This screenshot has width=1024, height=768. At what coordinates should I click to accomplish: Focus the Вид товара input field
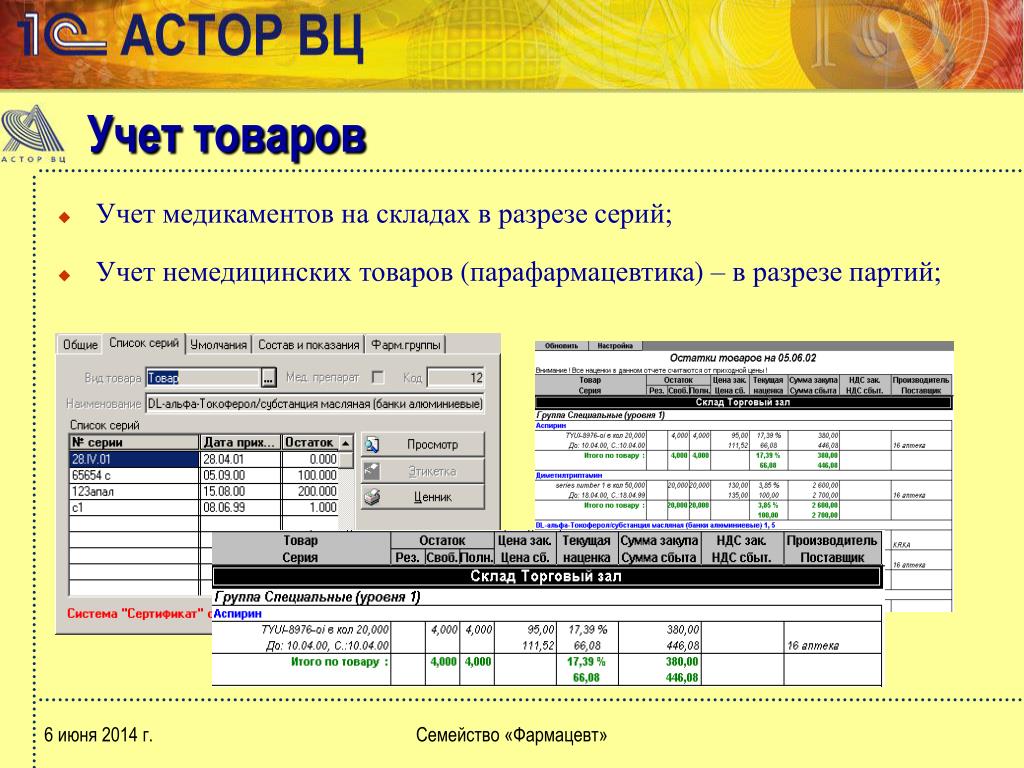(x=204, y=377)
